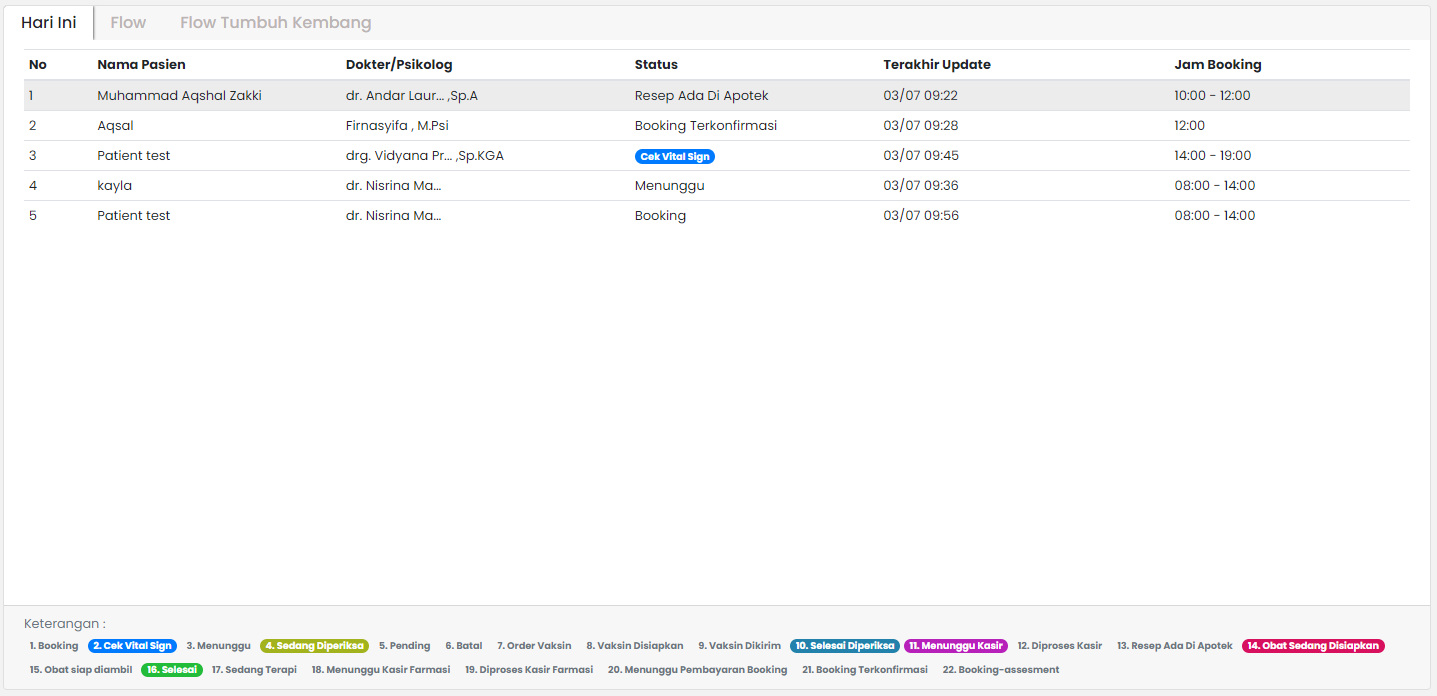Click the Jam Booking column header
This screenshot has height=696, width=1437.
click(1218, 64)
